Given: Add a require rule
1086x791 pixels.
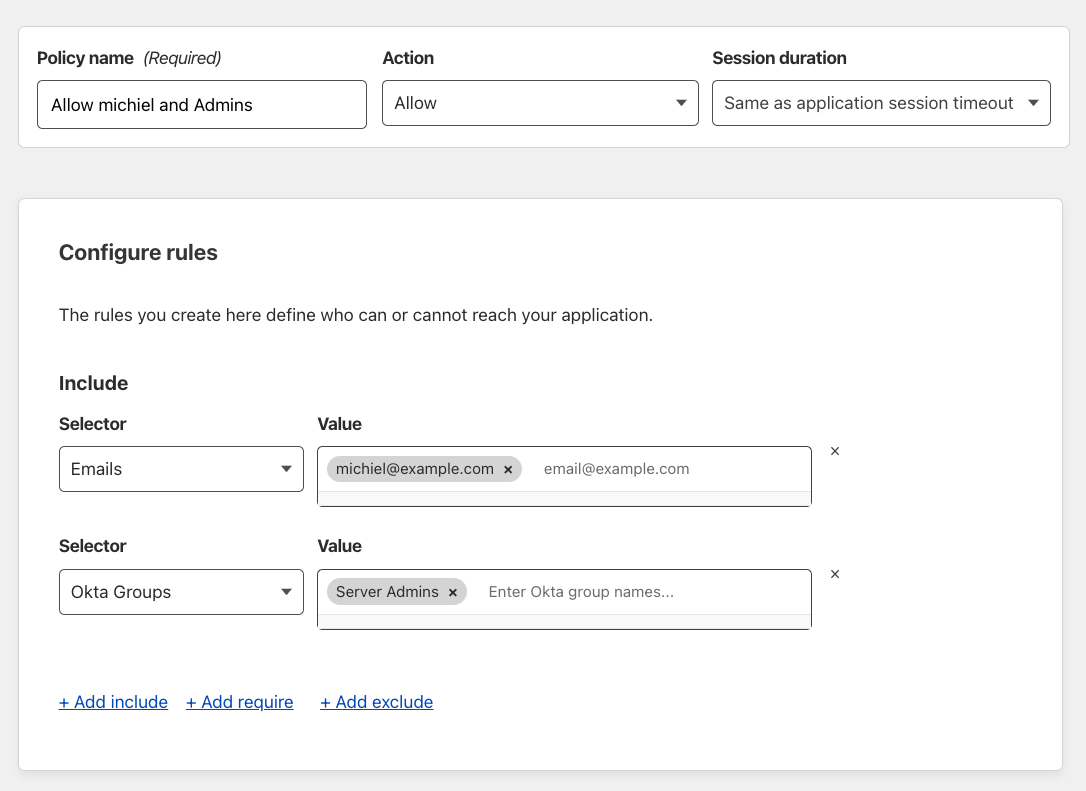Looking at the screenshot, I should (x=239, y=701).
